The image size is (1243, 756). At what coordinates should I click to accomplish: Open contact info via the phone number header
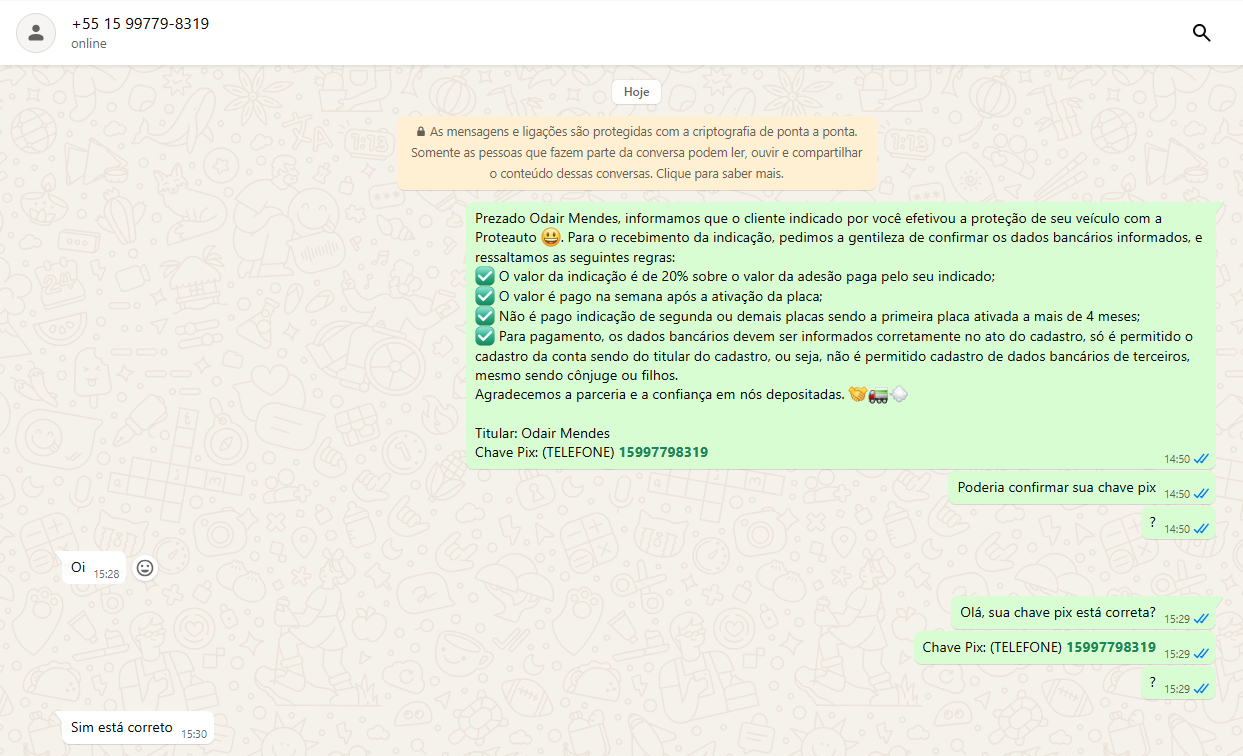point(140,24)
